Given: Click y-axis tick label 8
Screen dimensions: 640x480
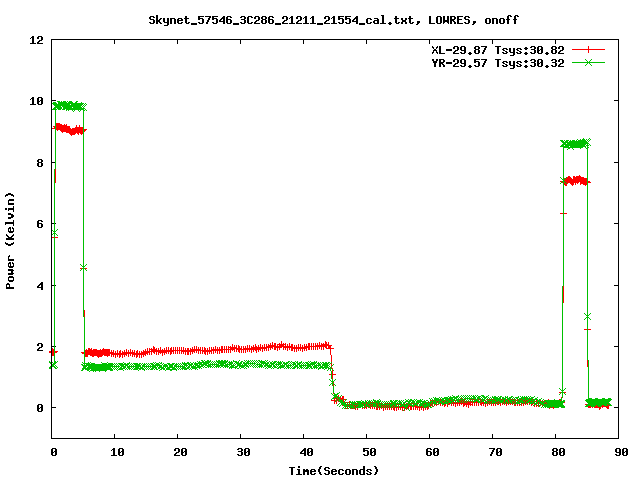Looking at the screenshot, I should click(40, 163).
